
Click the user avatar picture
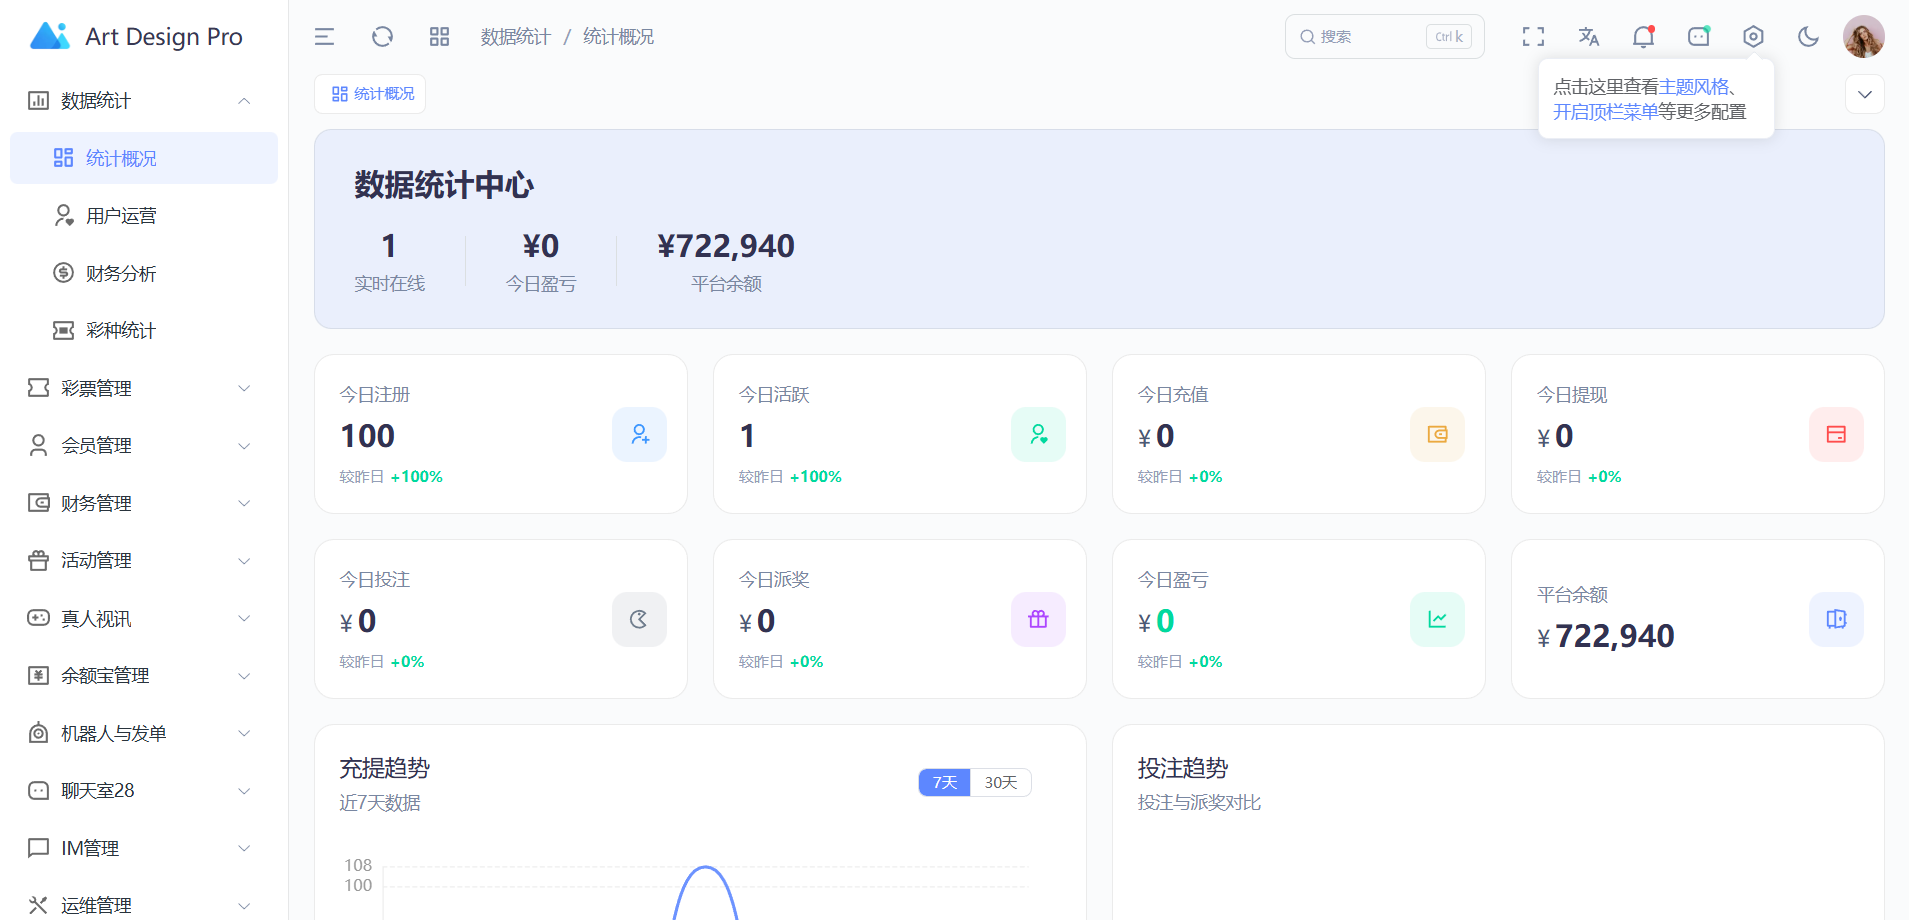point(1863,37)
